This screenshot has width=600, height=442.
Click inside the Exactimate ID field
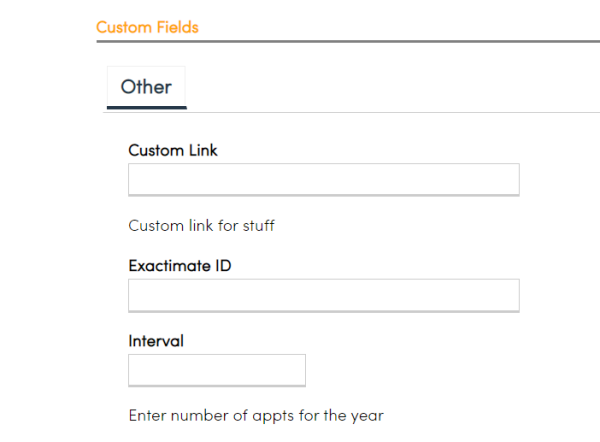click(323, 295)
